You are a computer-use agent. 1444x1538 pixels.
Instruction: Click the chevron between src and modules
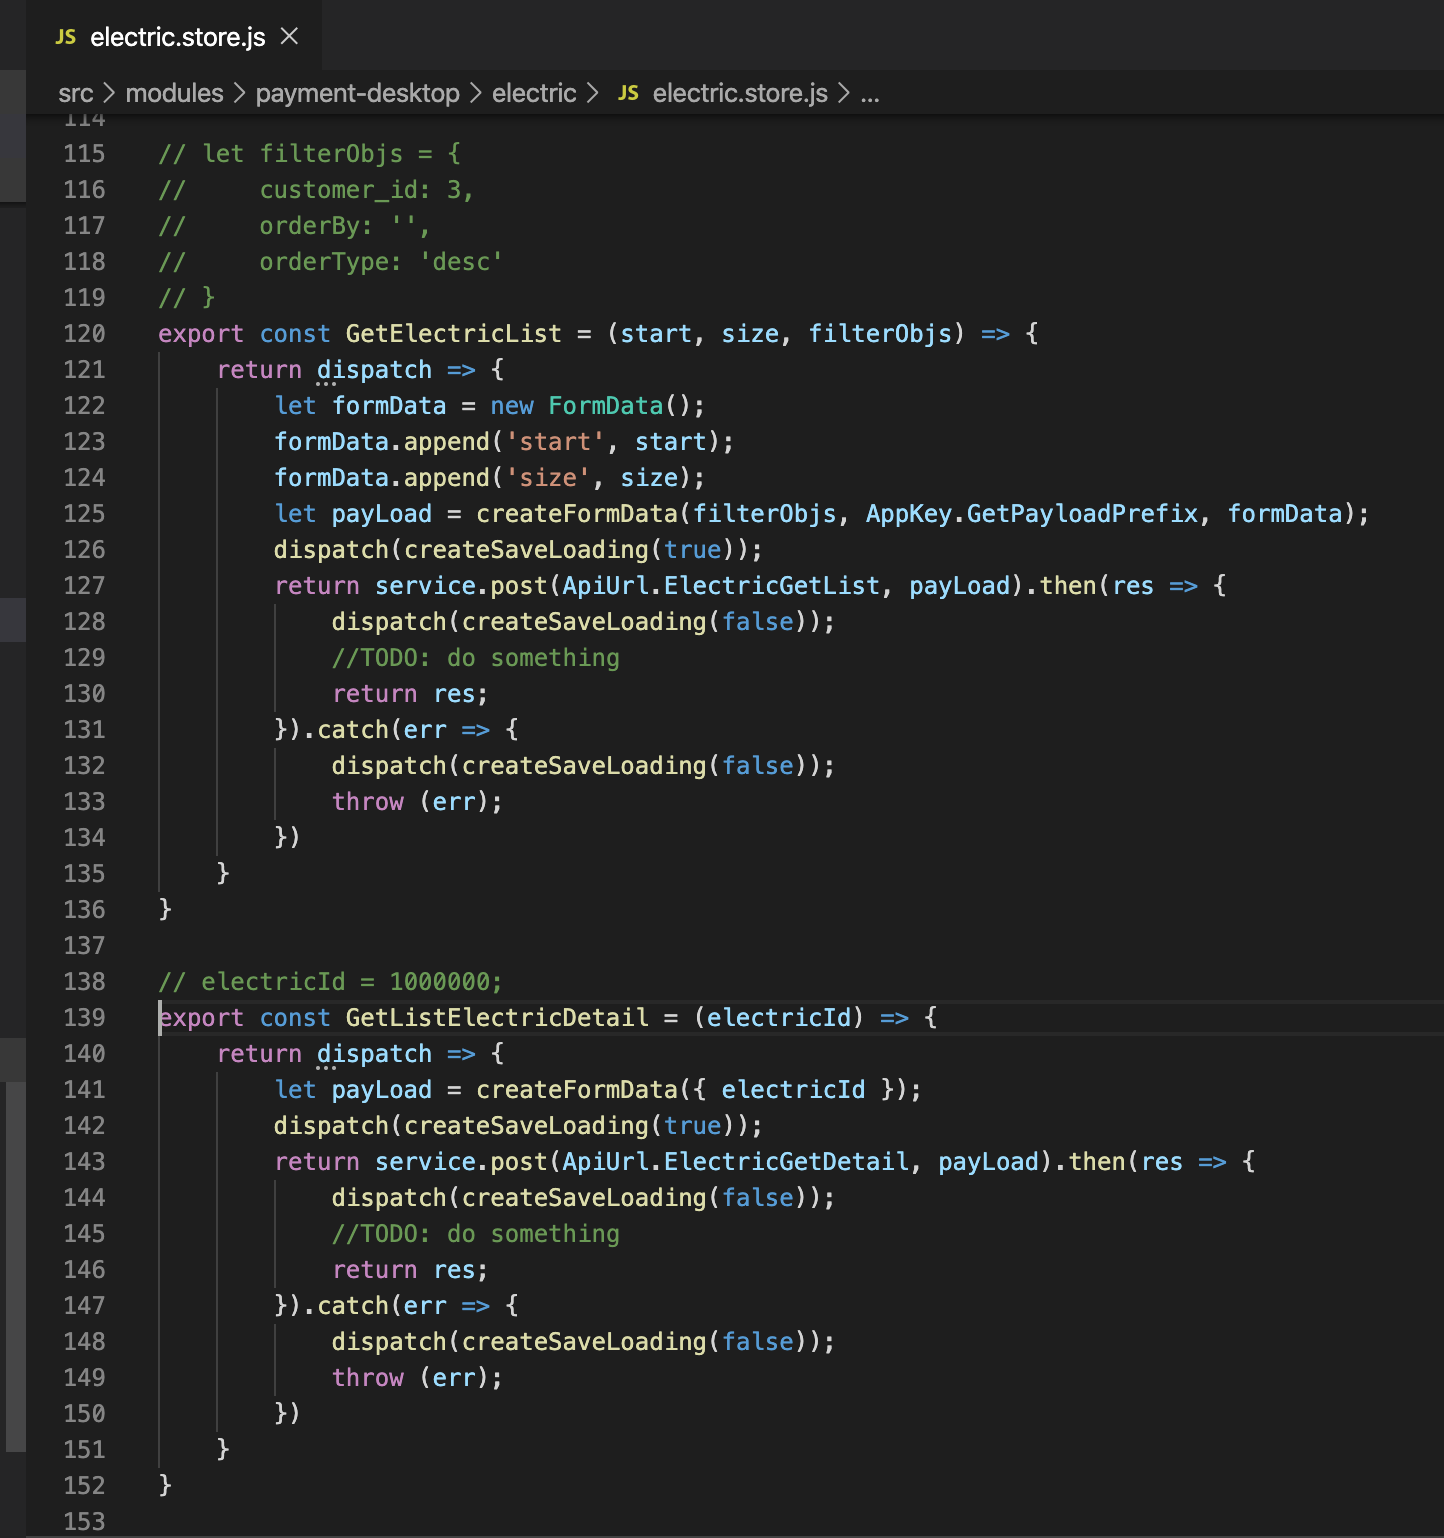(109, 93)
